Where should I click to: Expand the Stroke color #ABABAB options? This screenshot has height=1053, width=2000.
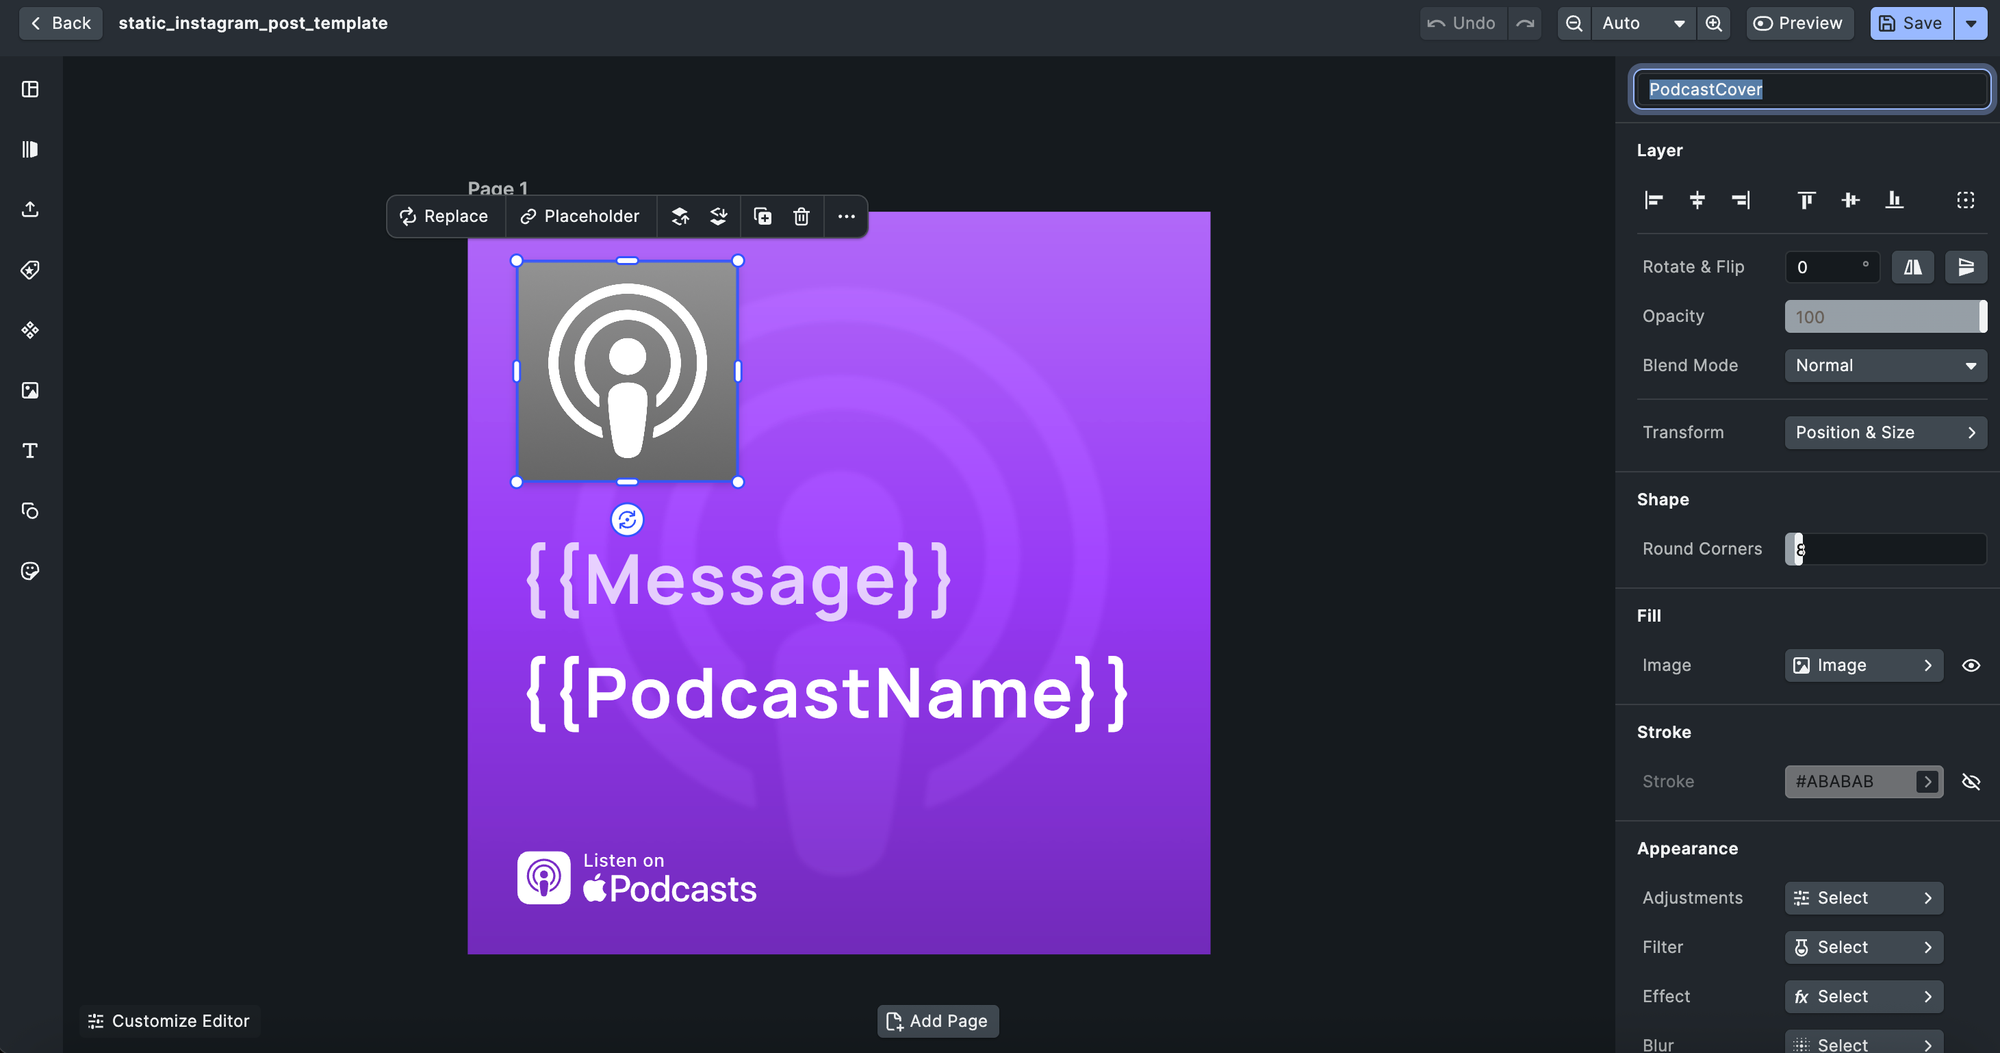click(x=1864, y=782)
